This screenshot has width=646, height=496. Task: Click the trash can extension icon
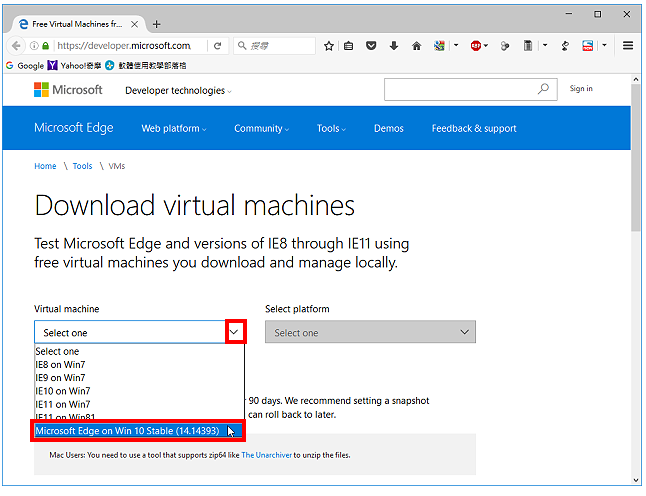pos(528,45)
